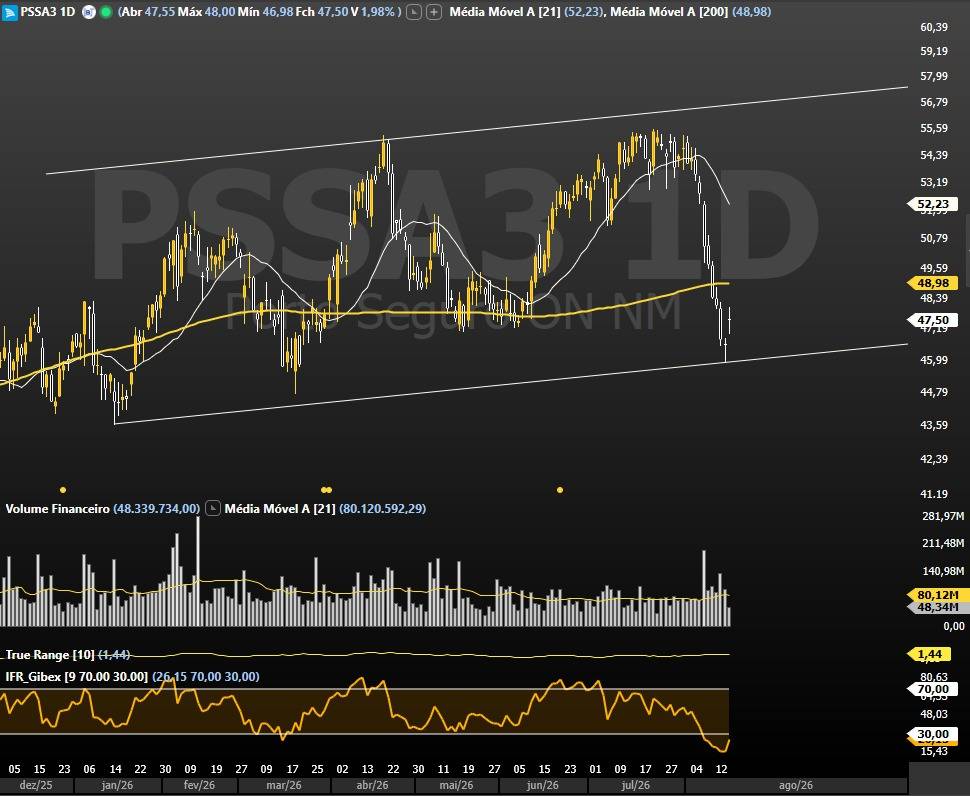Select the 47,50 last price tag
The width and height of the screenshot is (970, 796).
click(932, 320)
